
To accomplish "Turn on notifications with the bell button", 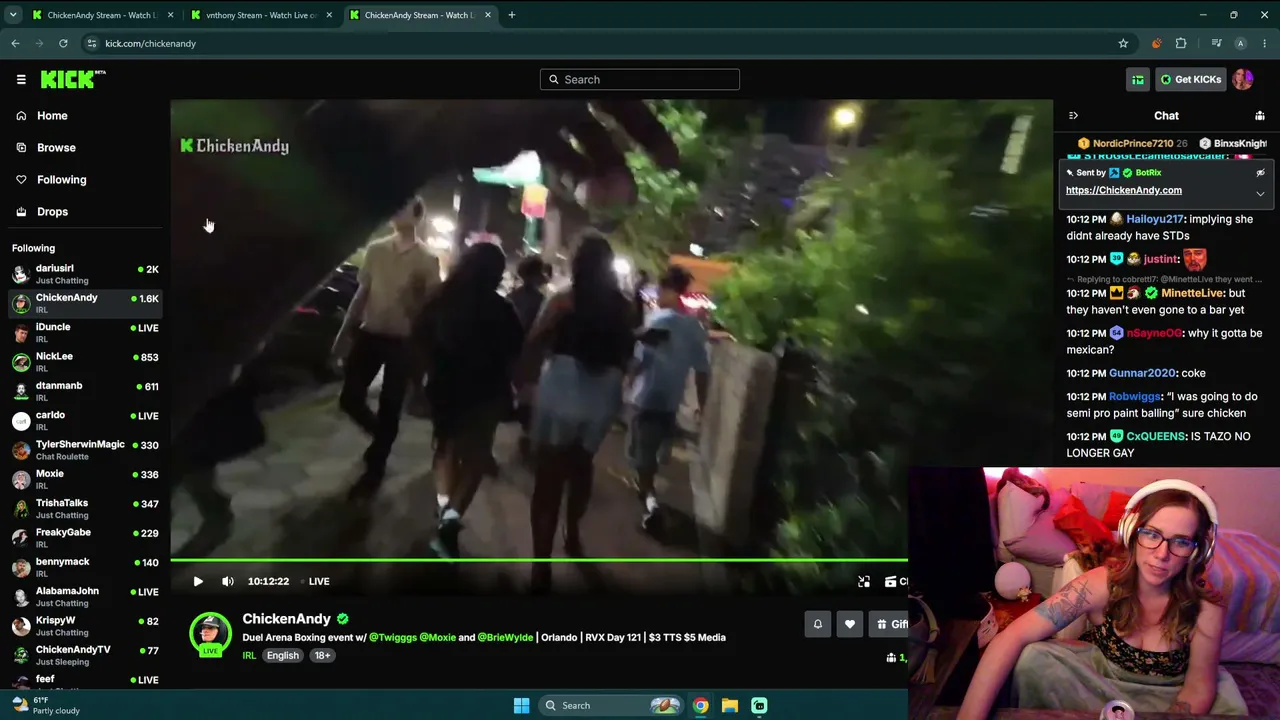I will pos(818,625).
